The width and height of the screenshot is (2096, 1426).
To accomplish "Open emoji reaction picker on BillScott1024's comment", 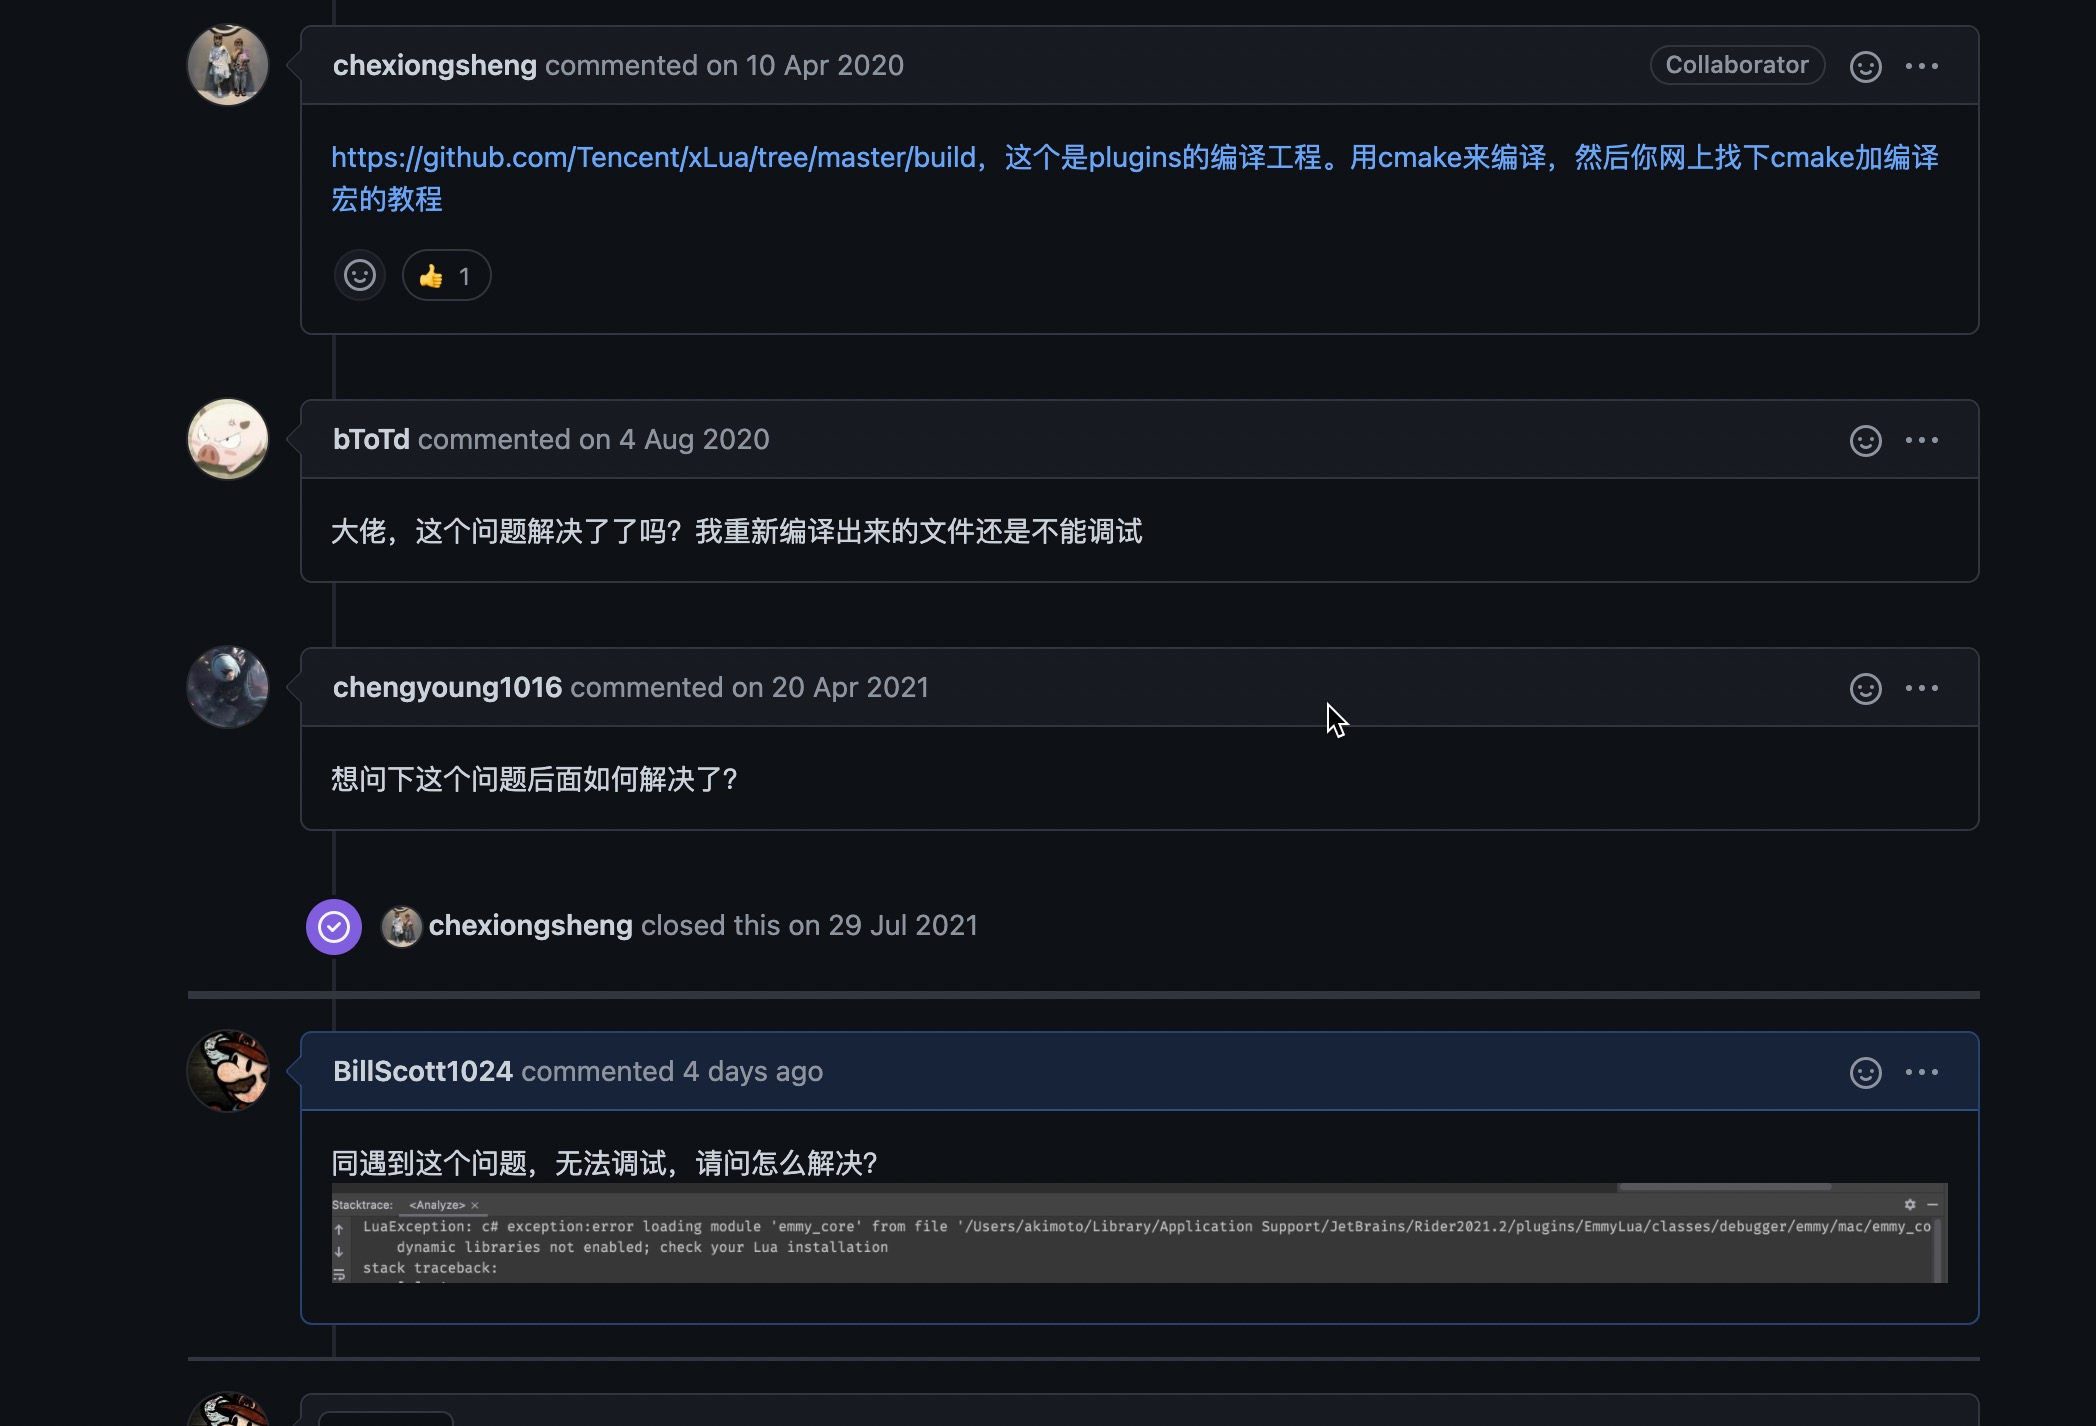I will coord(1864,1070).
